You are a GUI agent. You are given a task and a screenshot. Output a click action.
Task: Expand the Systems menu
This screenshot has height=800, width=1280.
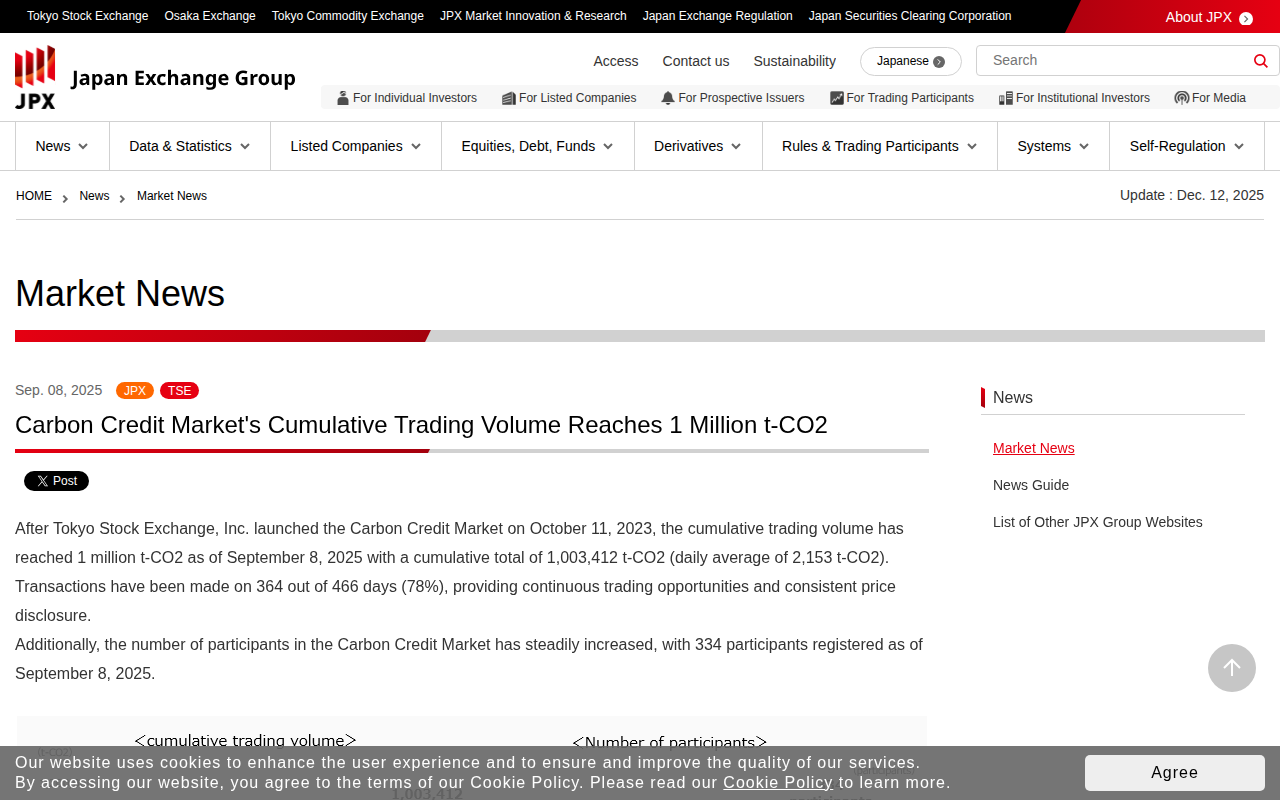point(1054,146)
